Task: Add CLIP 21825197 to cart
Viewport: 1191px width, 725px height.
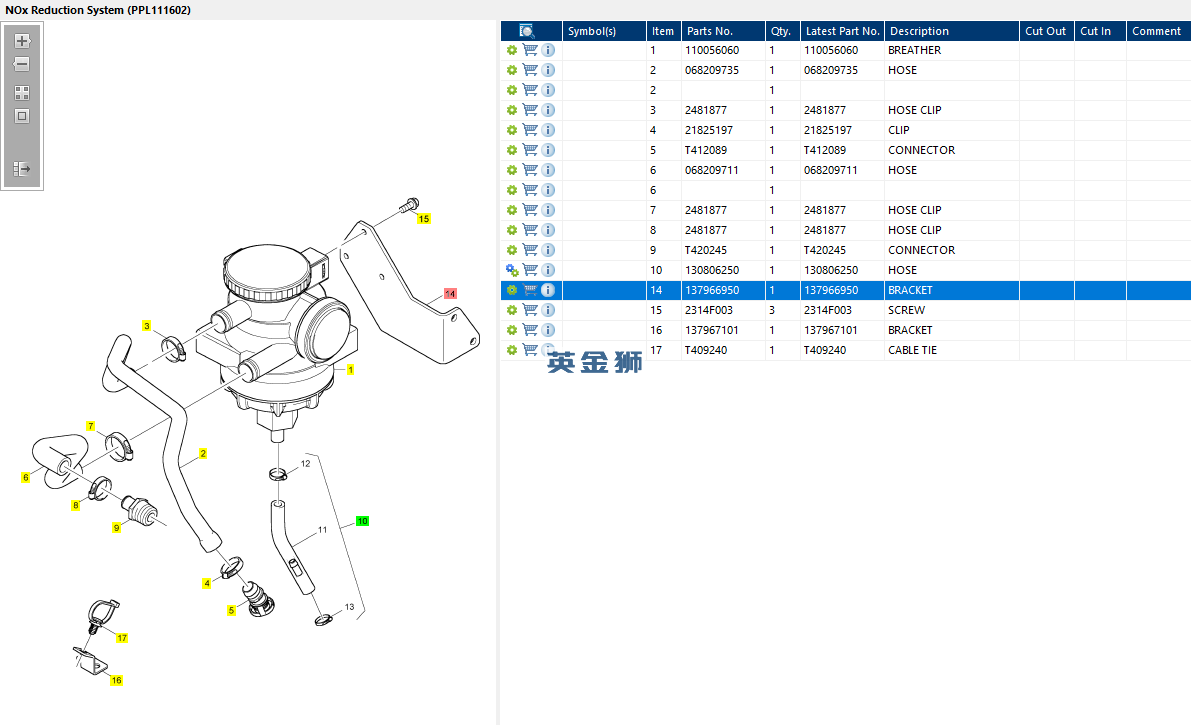Action: pos(530,130)
